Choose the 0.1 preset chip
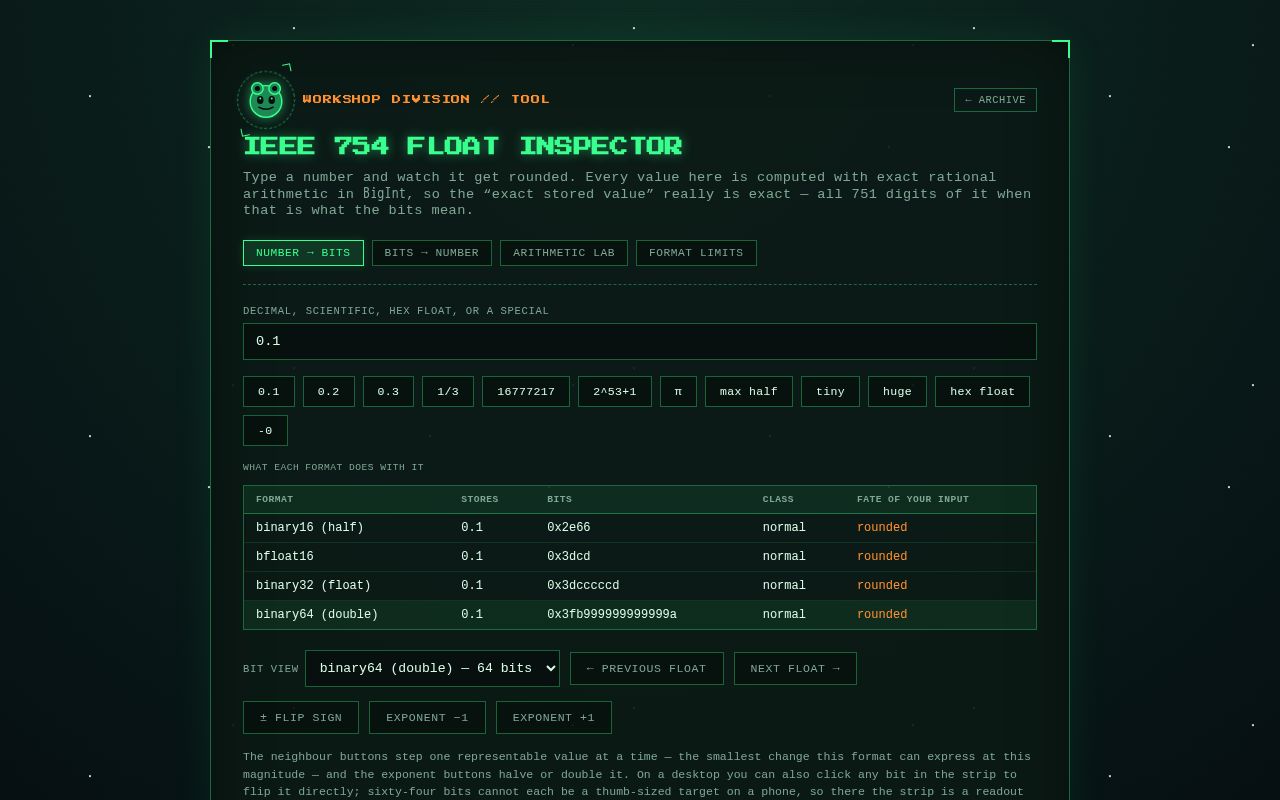The image size is (1280, 800). [x=269, y=391]
